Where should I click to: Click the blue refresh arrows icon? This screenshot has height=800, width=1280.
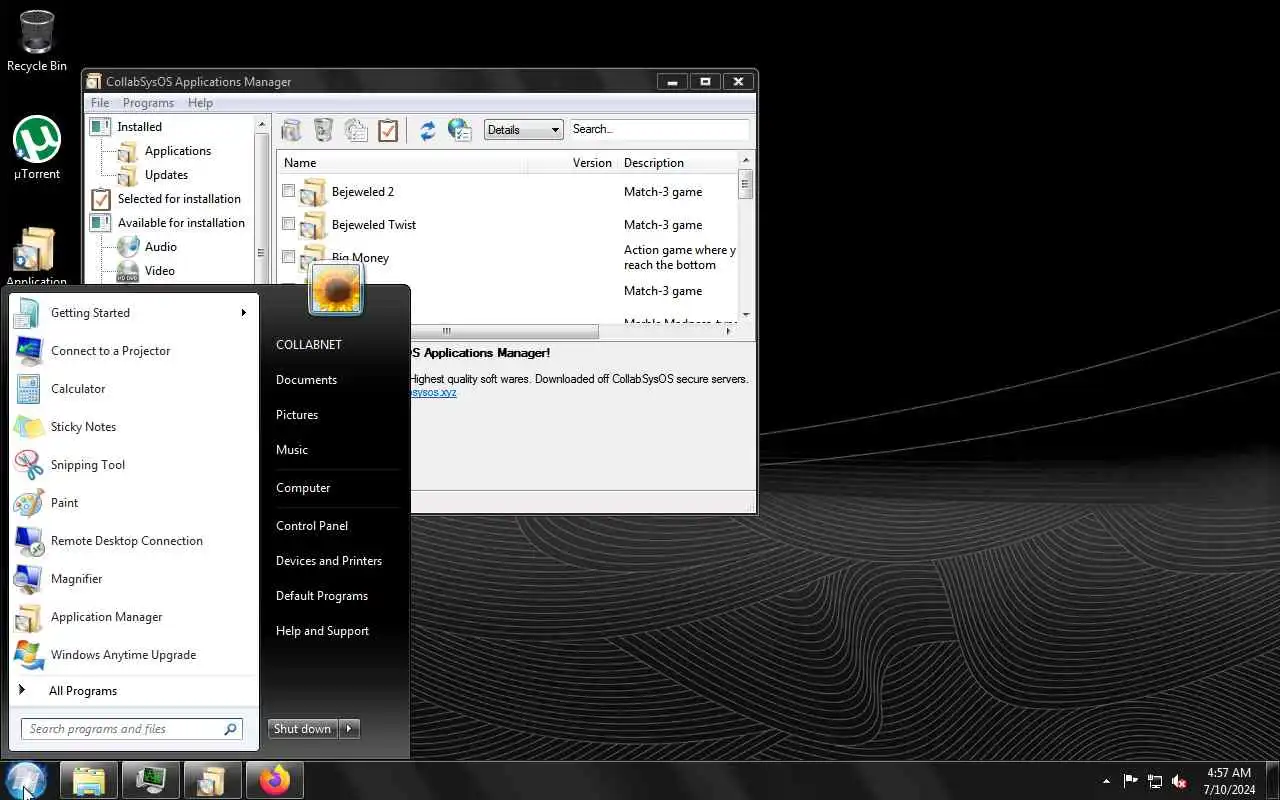coord(427,129)
